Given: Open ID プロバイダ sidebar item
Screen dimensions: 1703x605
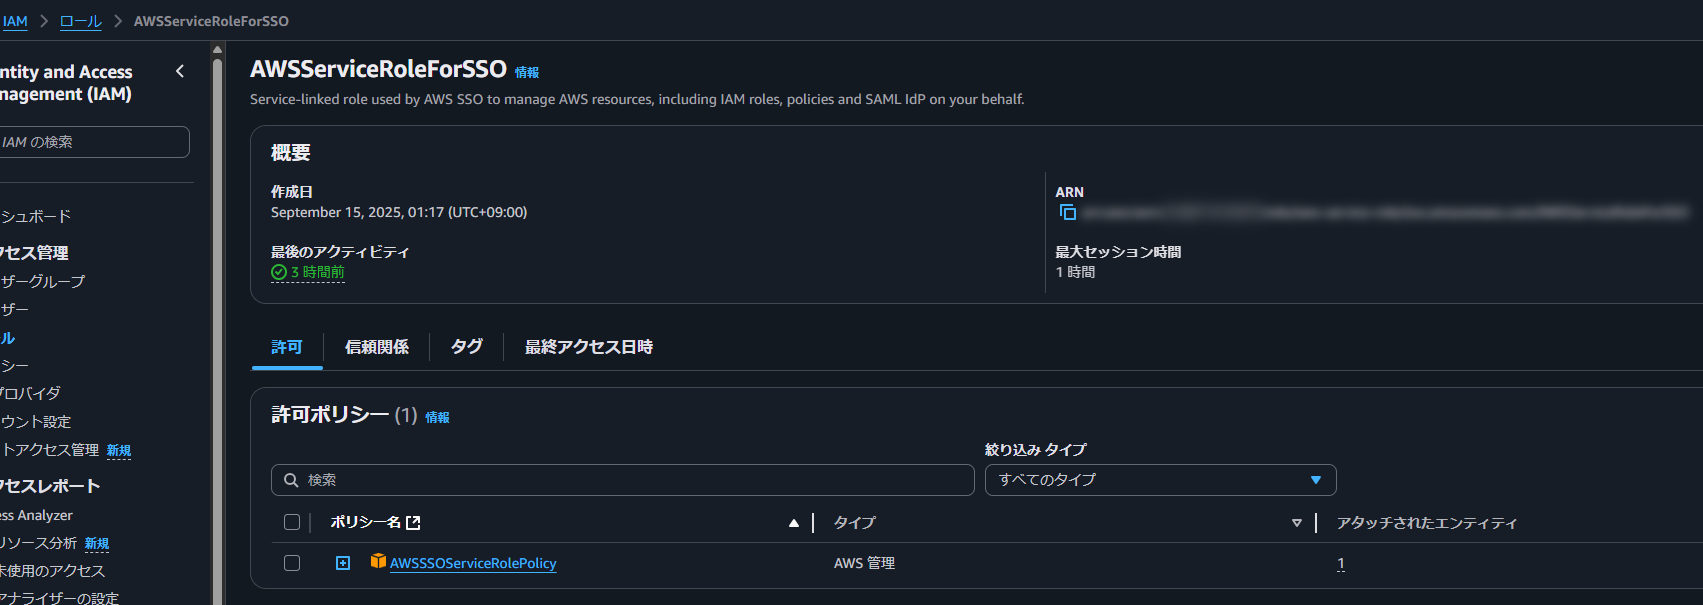Looking at the screenshot, I should coord(30,393).
